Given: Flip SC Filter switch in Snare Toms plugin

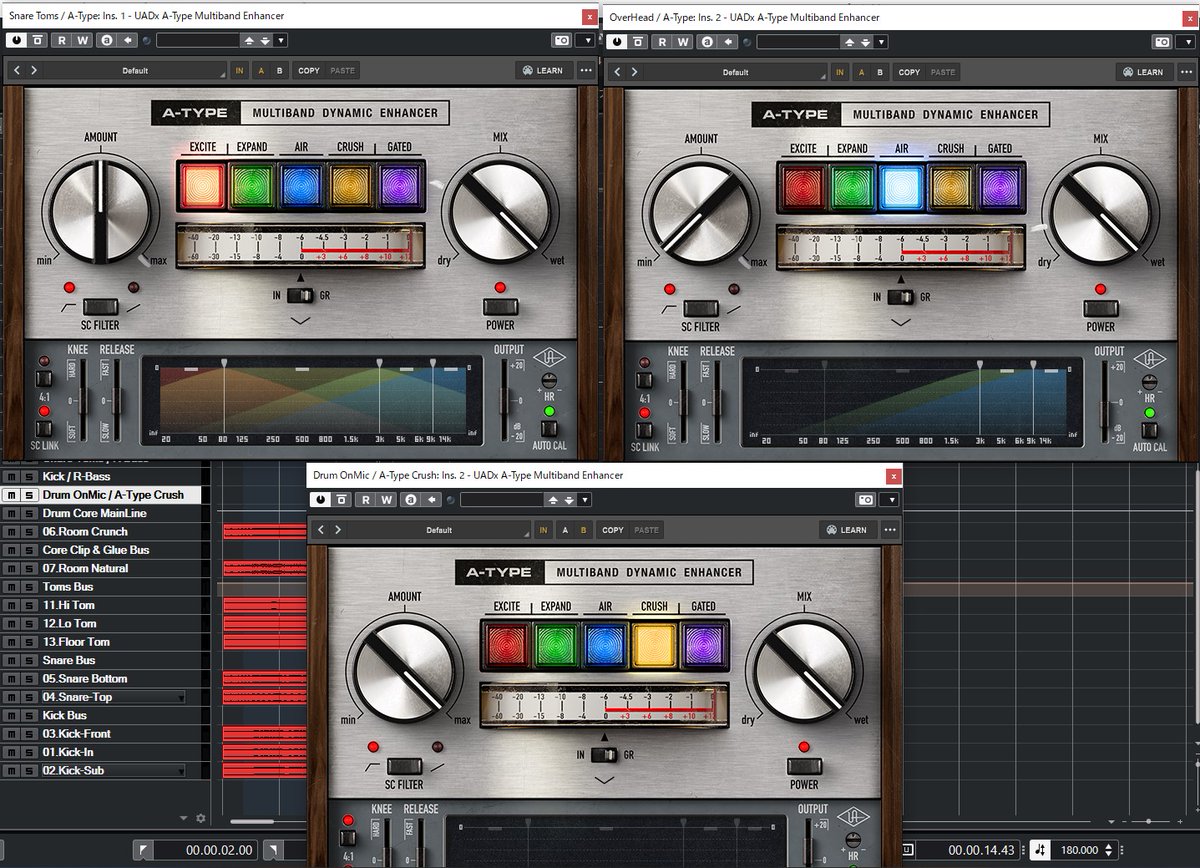Looking at the screenshot, I should pyautogui.click(x=99, y=307).
